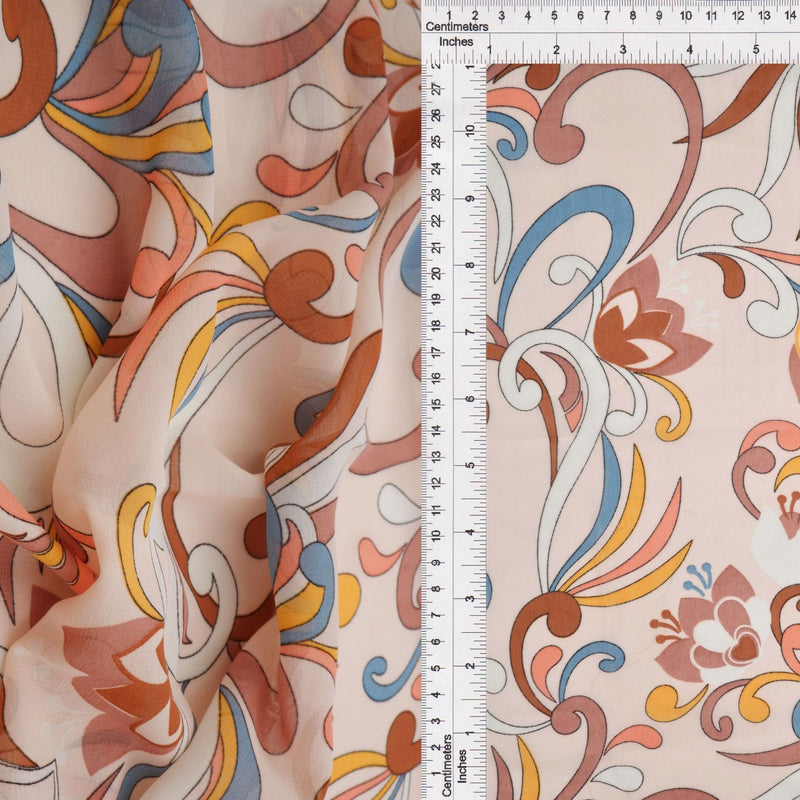800x800 pixels.
Task: Click the flat fabric swatch beside the rulers
Action: coord(643,432)
